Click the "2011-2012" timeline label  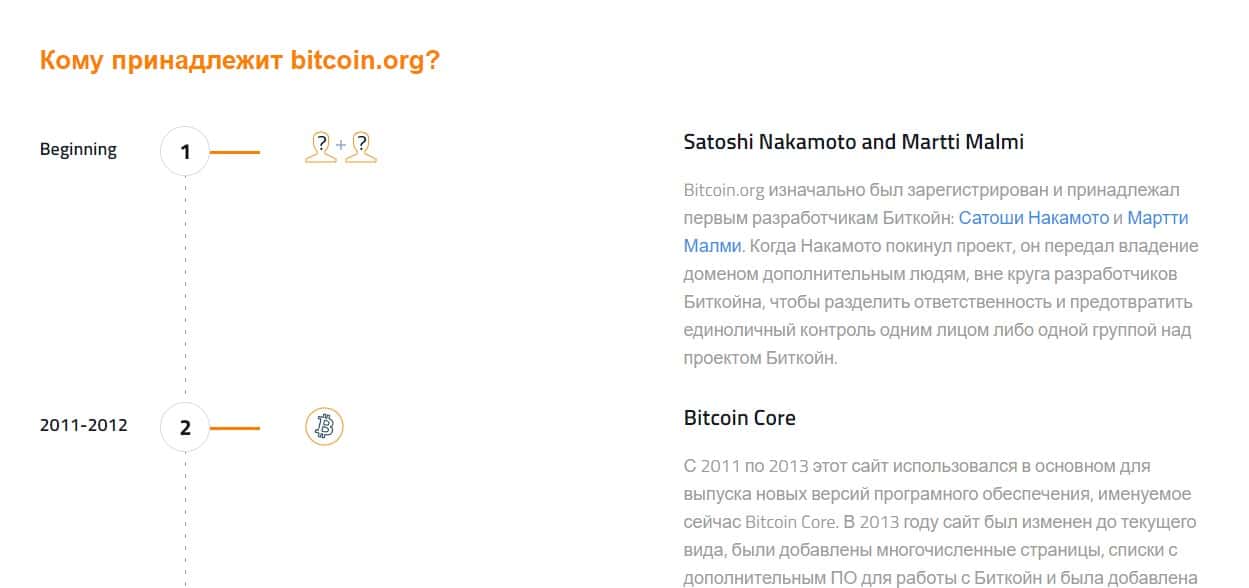point(84,425)
